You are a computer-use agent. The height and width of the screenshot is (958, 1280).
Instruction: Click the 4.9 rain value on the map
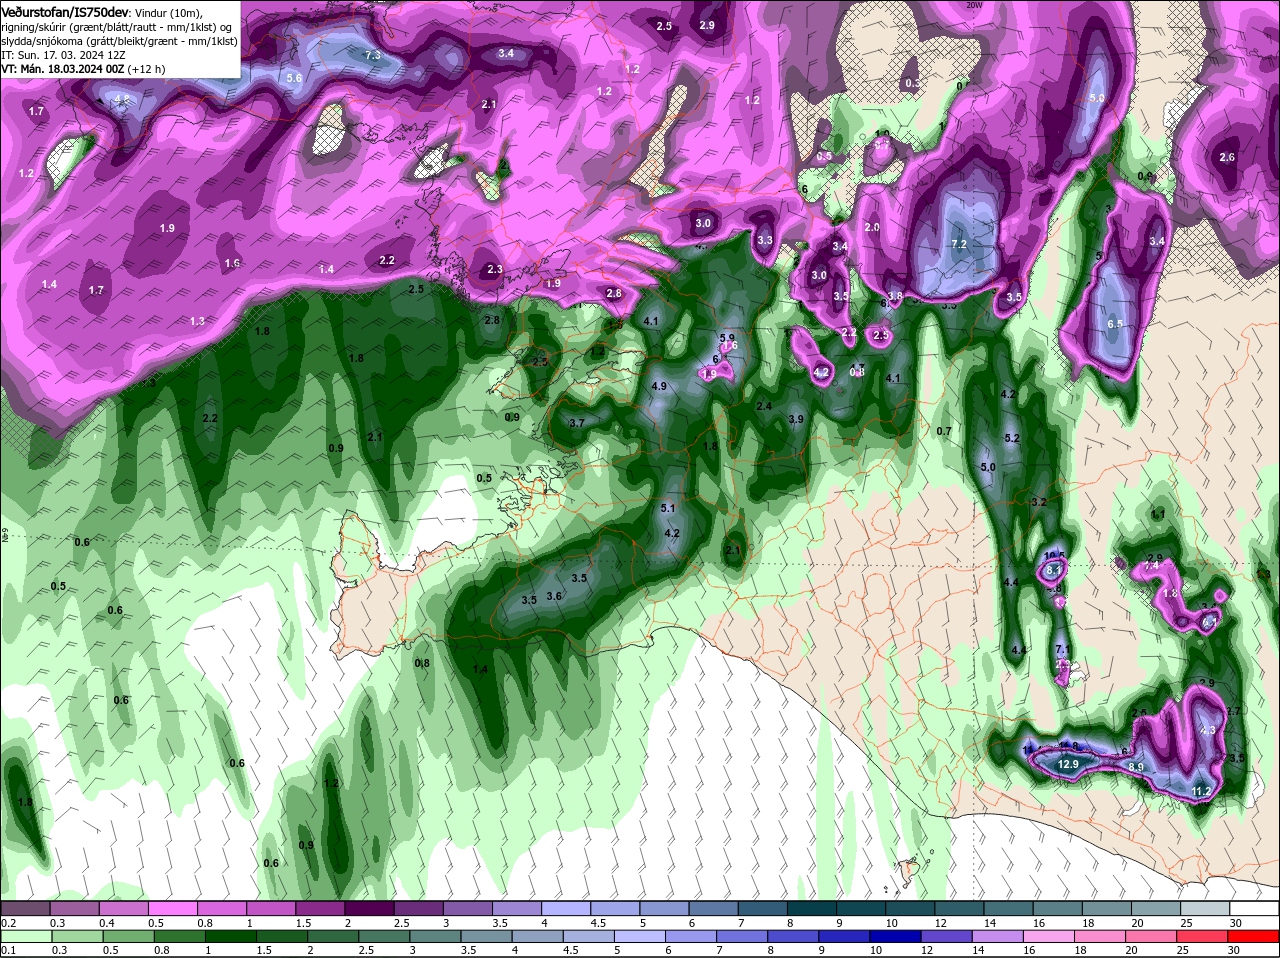(659, 386)
